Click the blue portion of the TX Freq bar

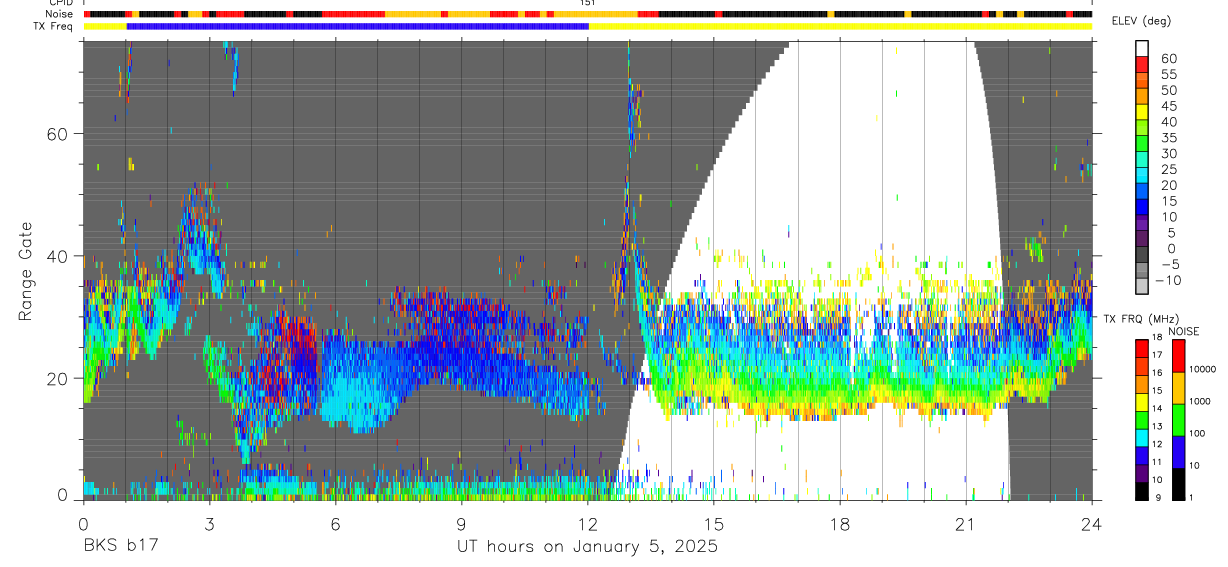357,26
